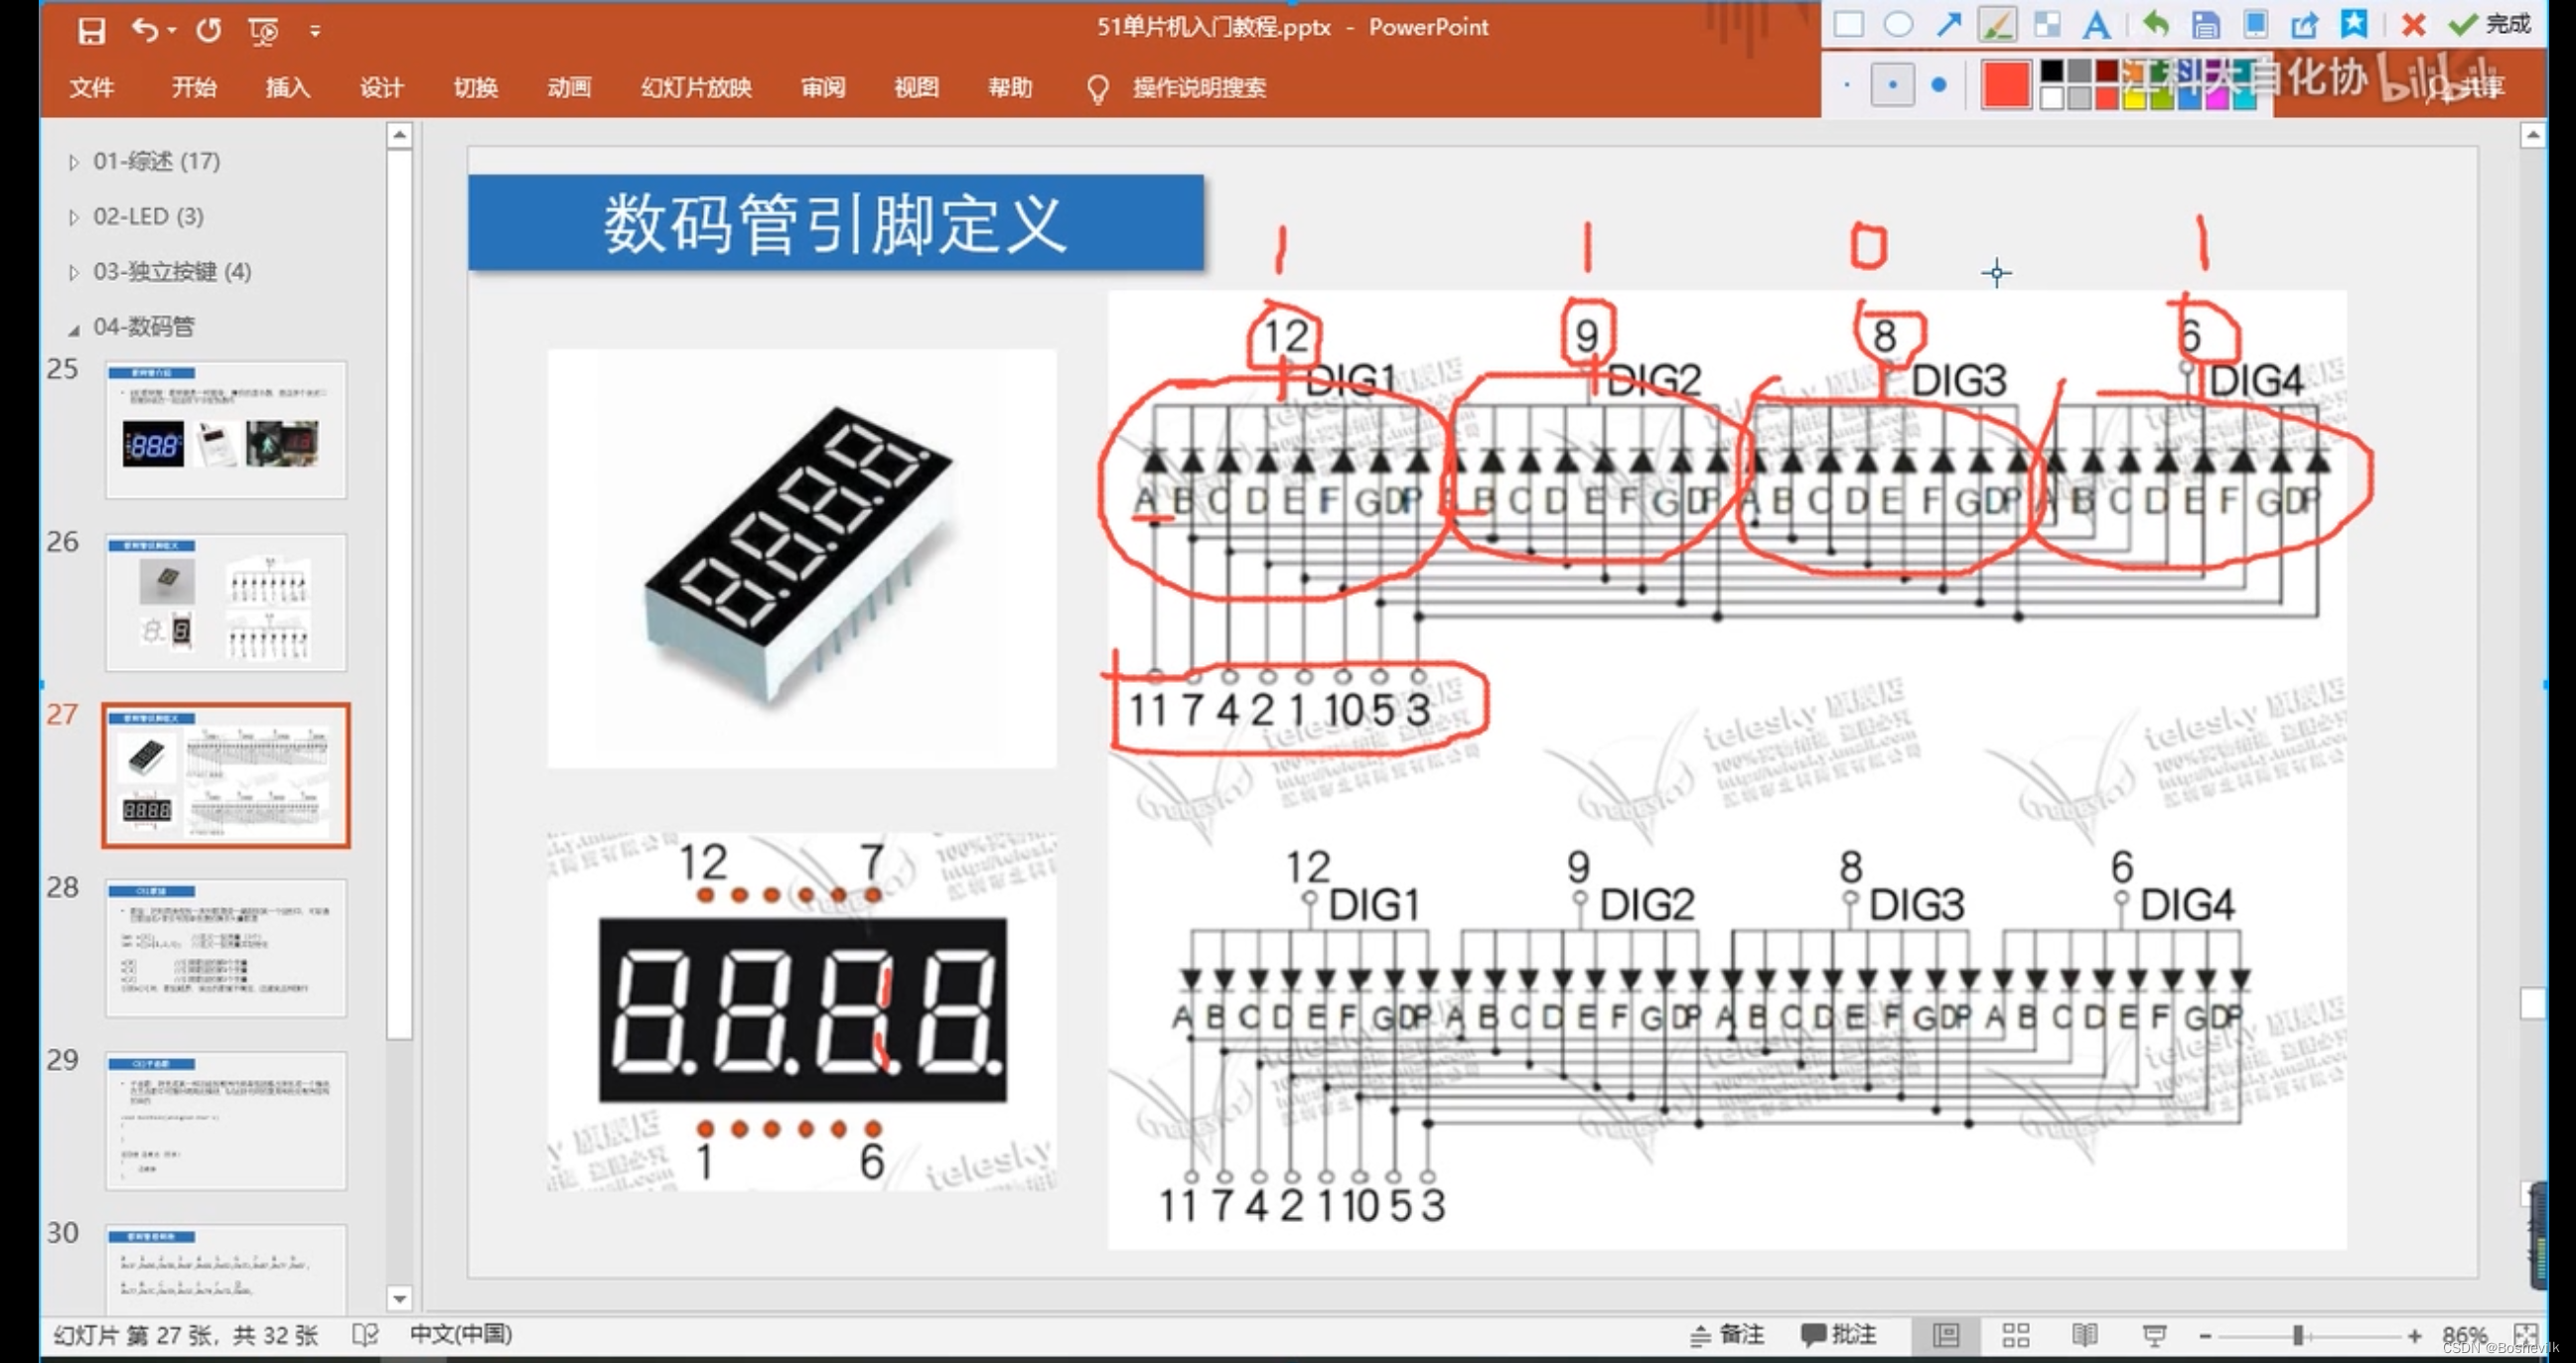The width and height of the screenshot is (2576, 1363).
Task: Click the 幻灯片放映 tab
Action: pyautogui.click(x=693, y=87)
